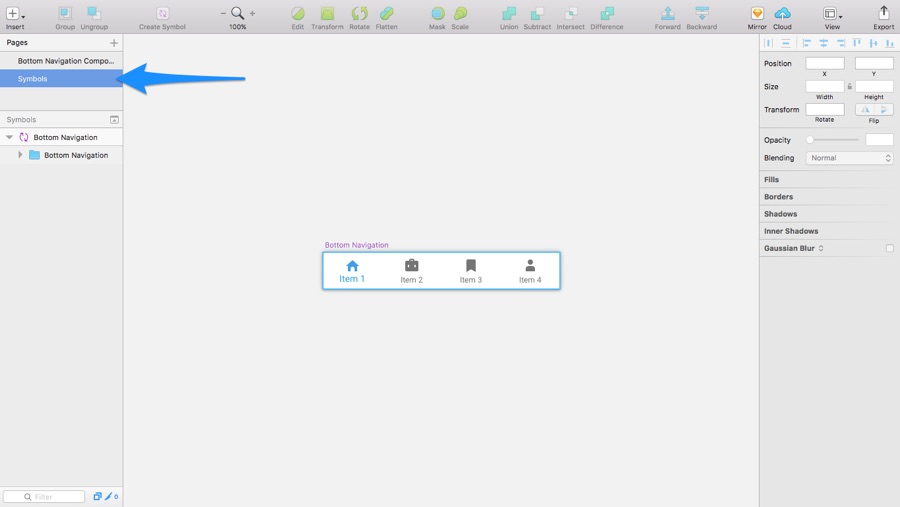This screenshot has height=507, width=900.
Task: Click the Position Y field
Action: 874,63
